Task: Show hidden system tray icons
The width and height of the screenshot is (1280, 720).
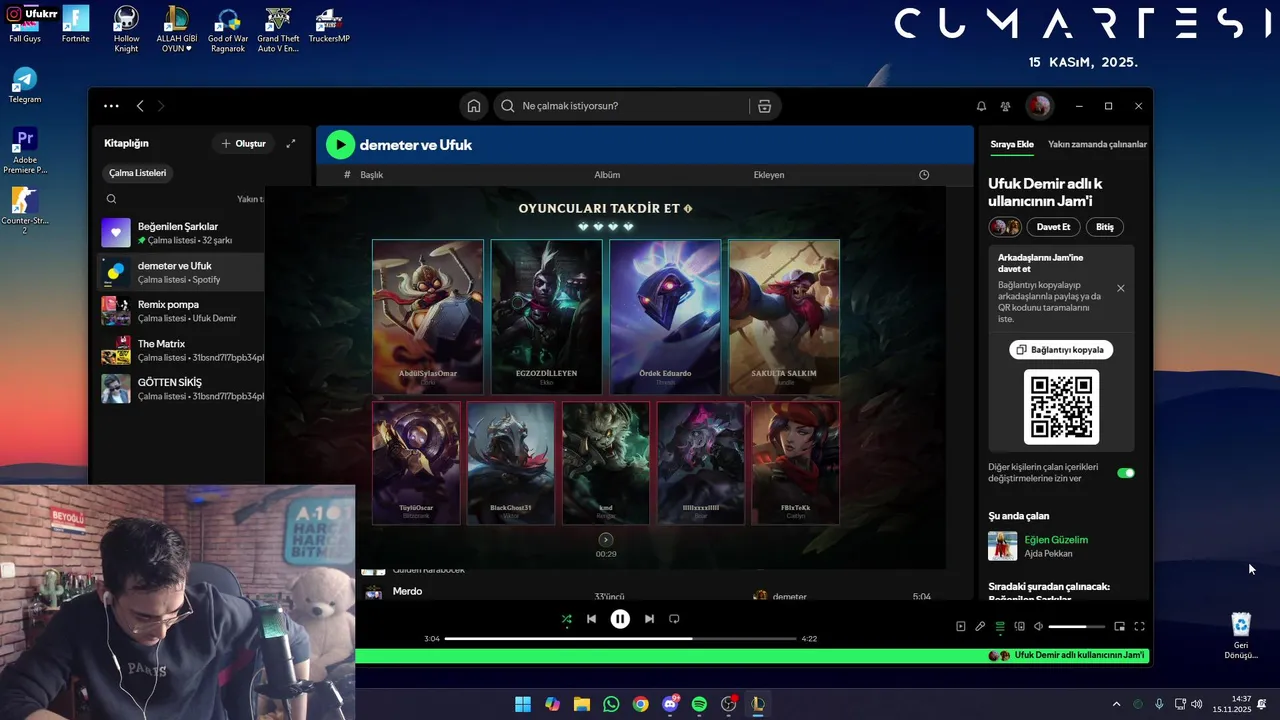Action: [x=1116, y=704]
